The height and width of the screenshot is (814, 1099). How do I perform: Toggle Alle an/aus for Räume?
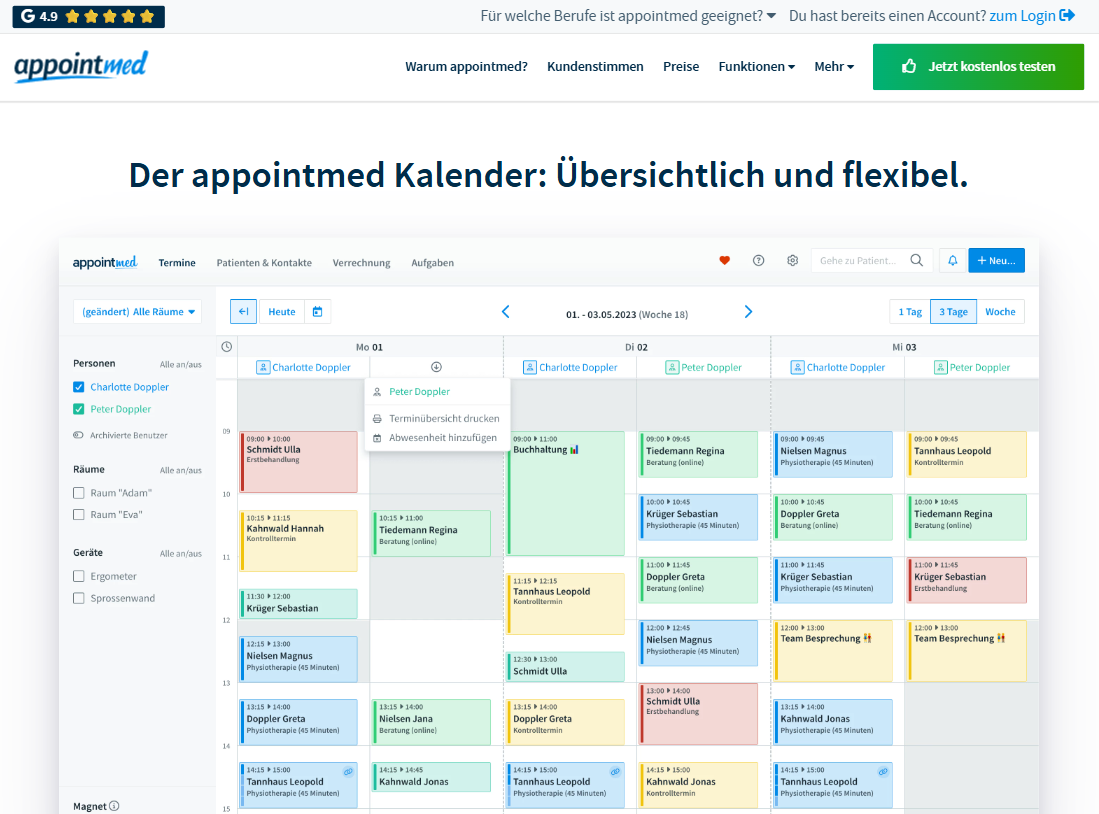coord(180,470)
